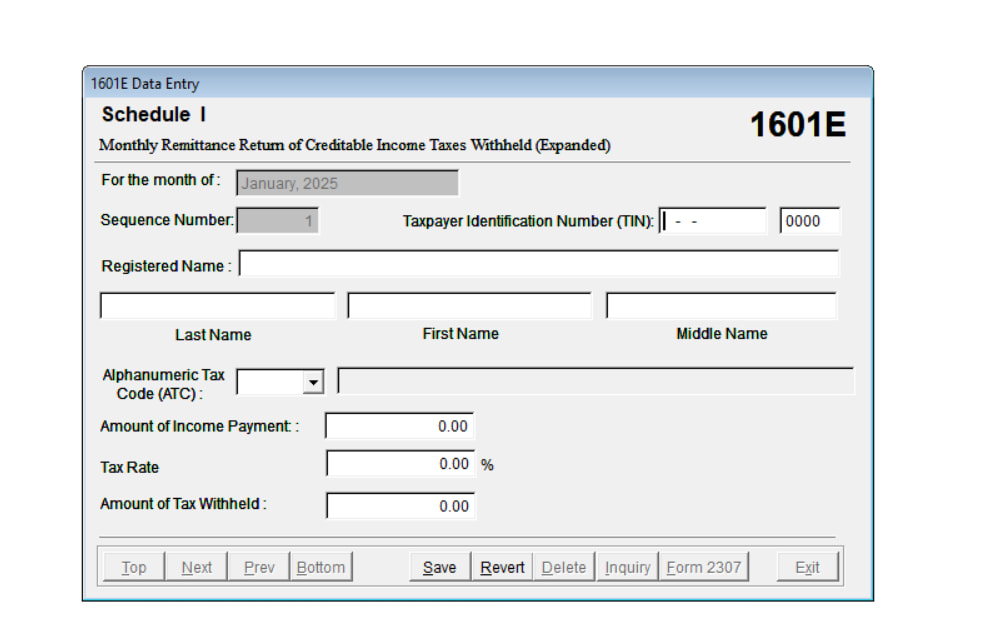Click the 'Sequence Number:' label

point(167,220)
